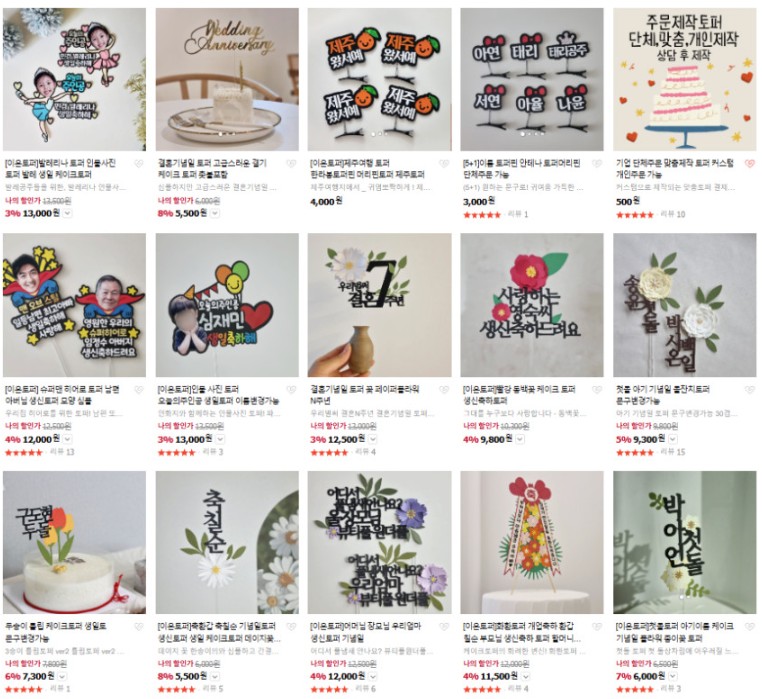Click the 리뷰 10 review count on the custom order item
762x699 pixels.
673,214
